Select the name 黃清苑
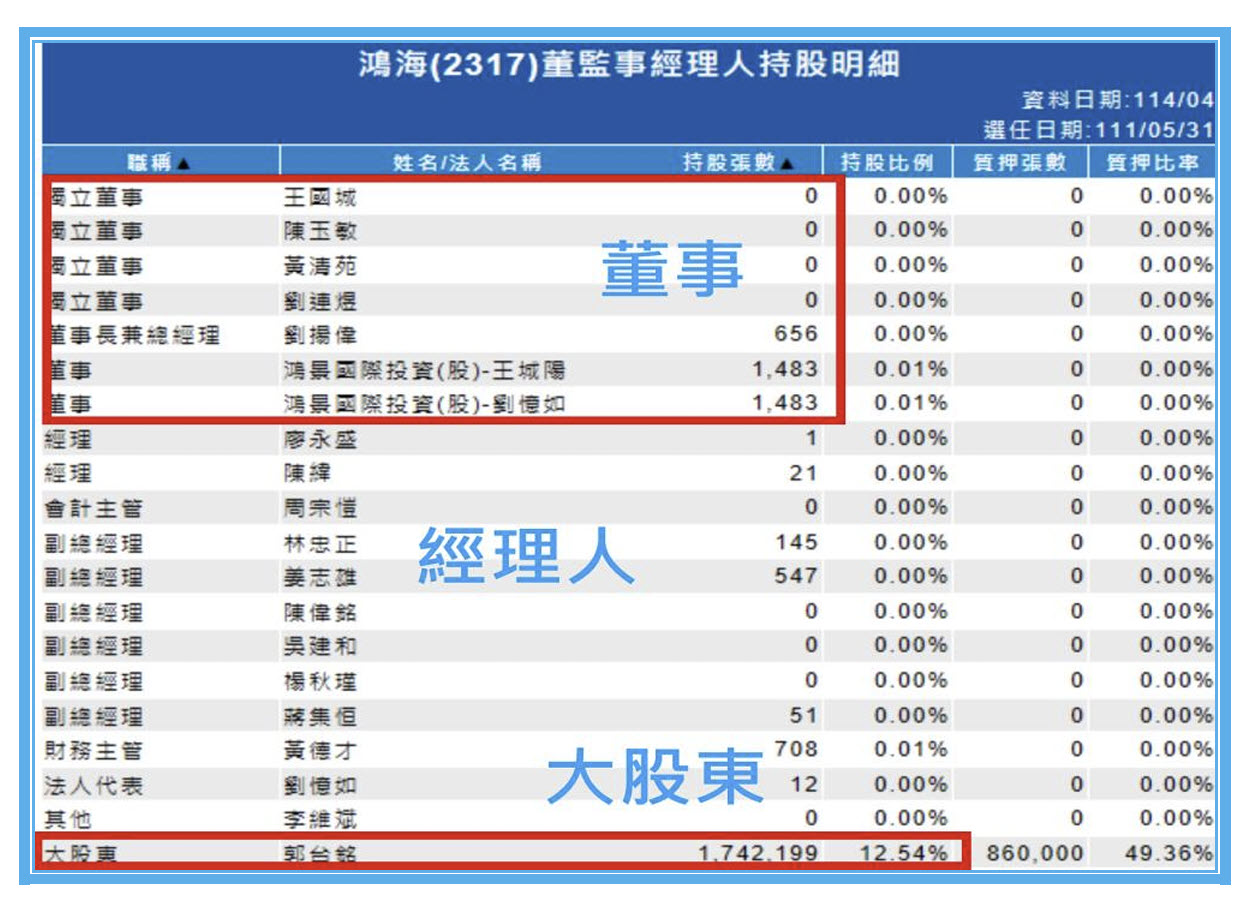The width and height of the screenshot is (1254, 897). (x=320, y=266)
